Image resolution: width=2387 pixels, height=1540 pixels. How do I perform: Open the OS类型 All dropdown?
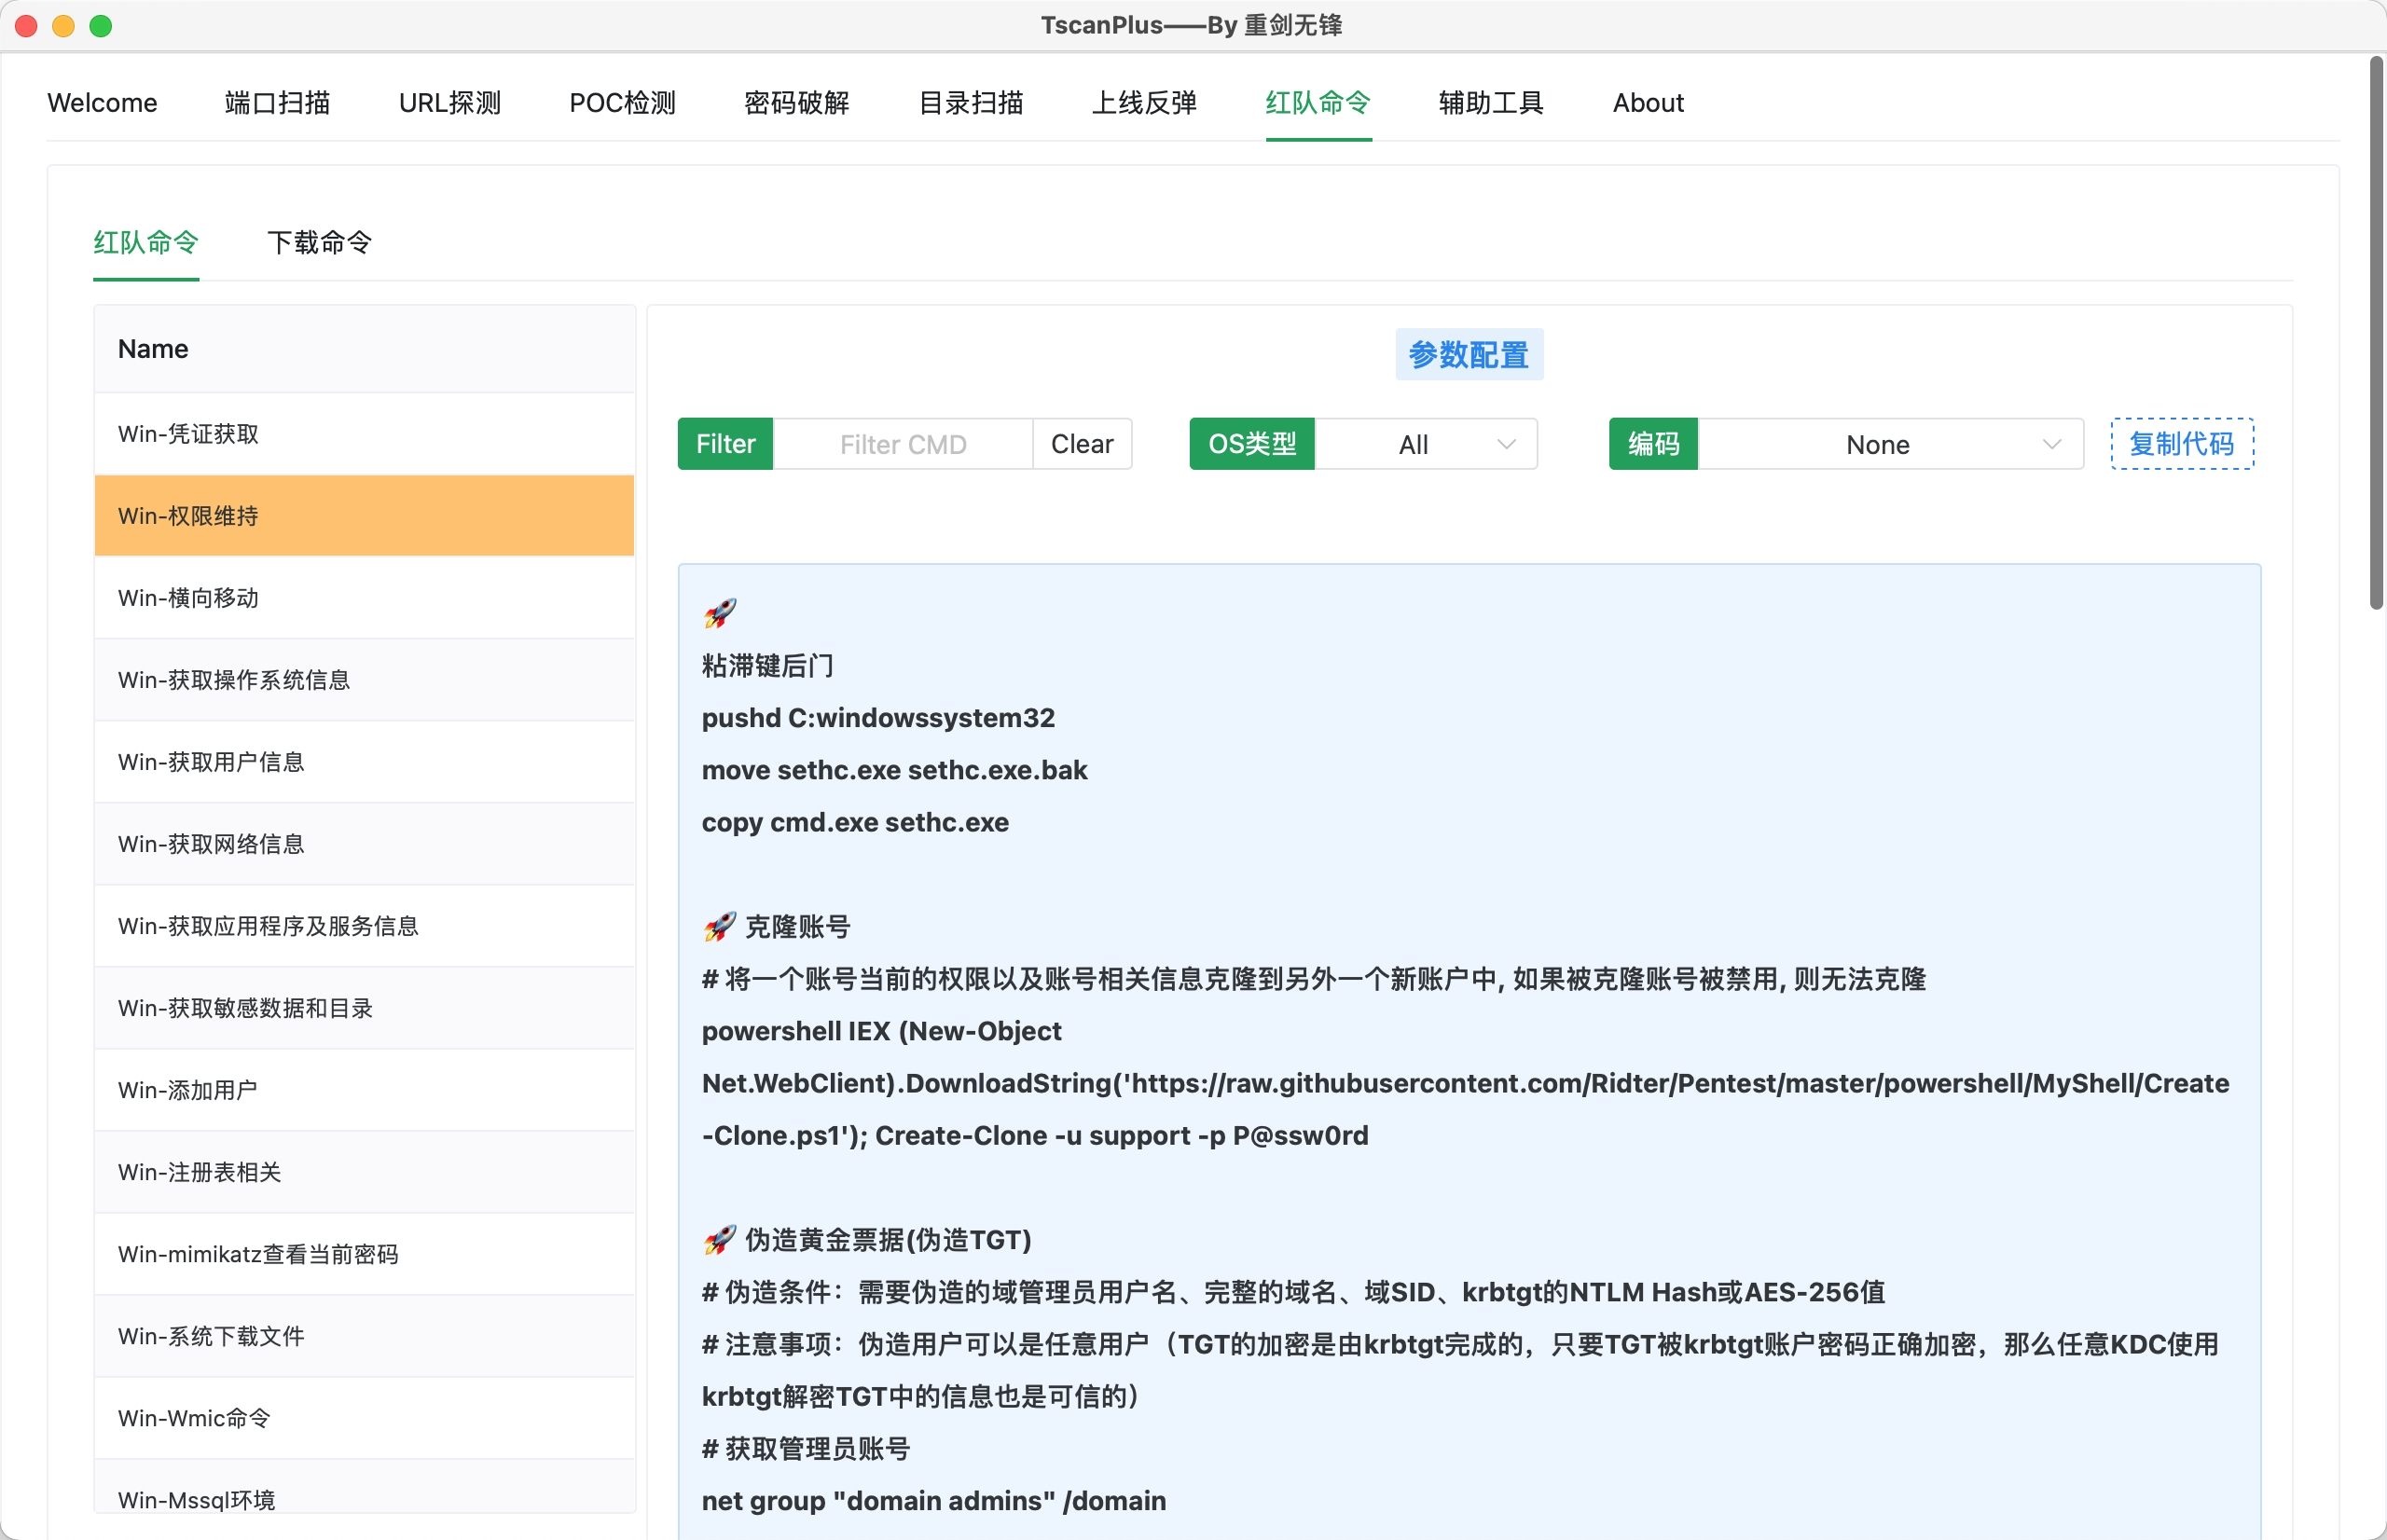pyautogui.click(x=1425, y=444)
